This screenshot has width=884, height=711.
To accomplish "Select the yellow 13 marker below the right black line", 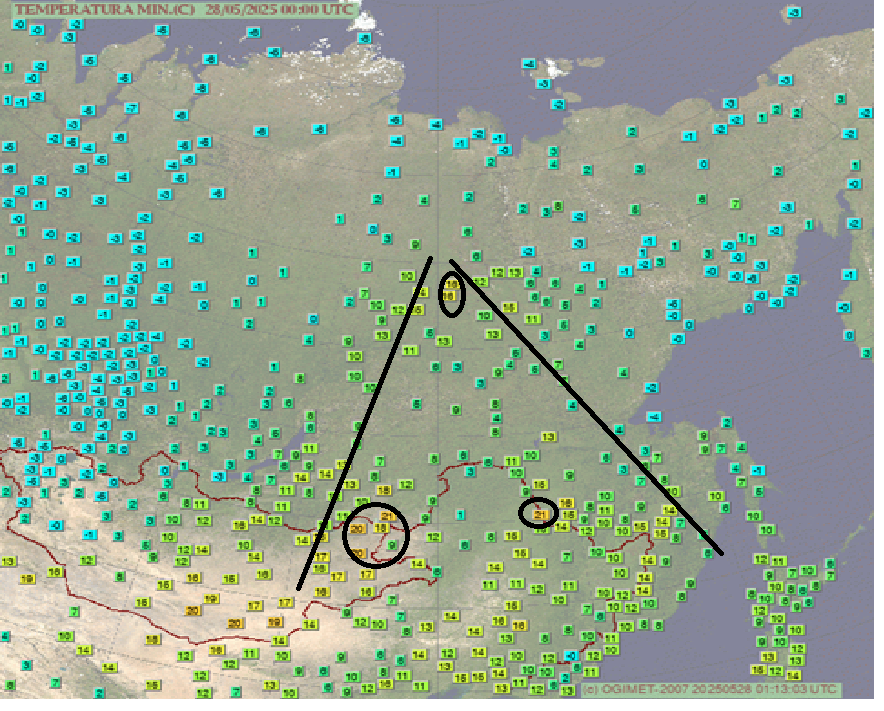I will coord(548,437).
